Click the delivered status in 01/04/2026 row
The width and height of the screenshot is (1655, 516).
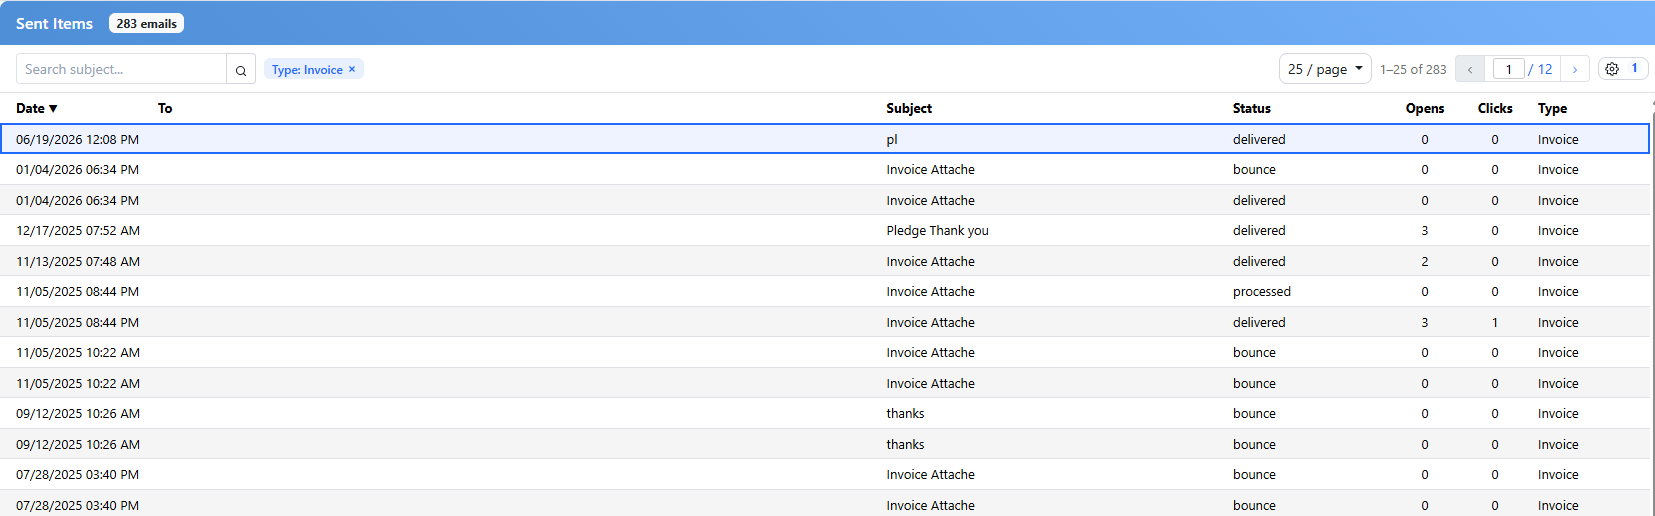(1259, 201)
